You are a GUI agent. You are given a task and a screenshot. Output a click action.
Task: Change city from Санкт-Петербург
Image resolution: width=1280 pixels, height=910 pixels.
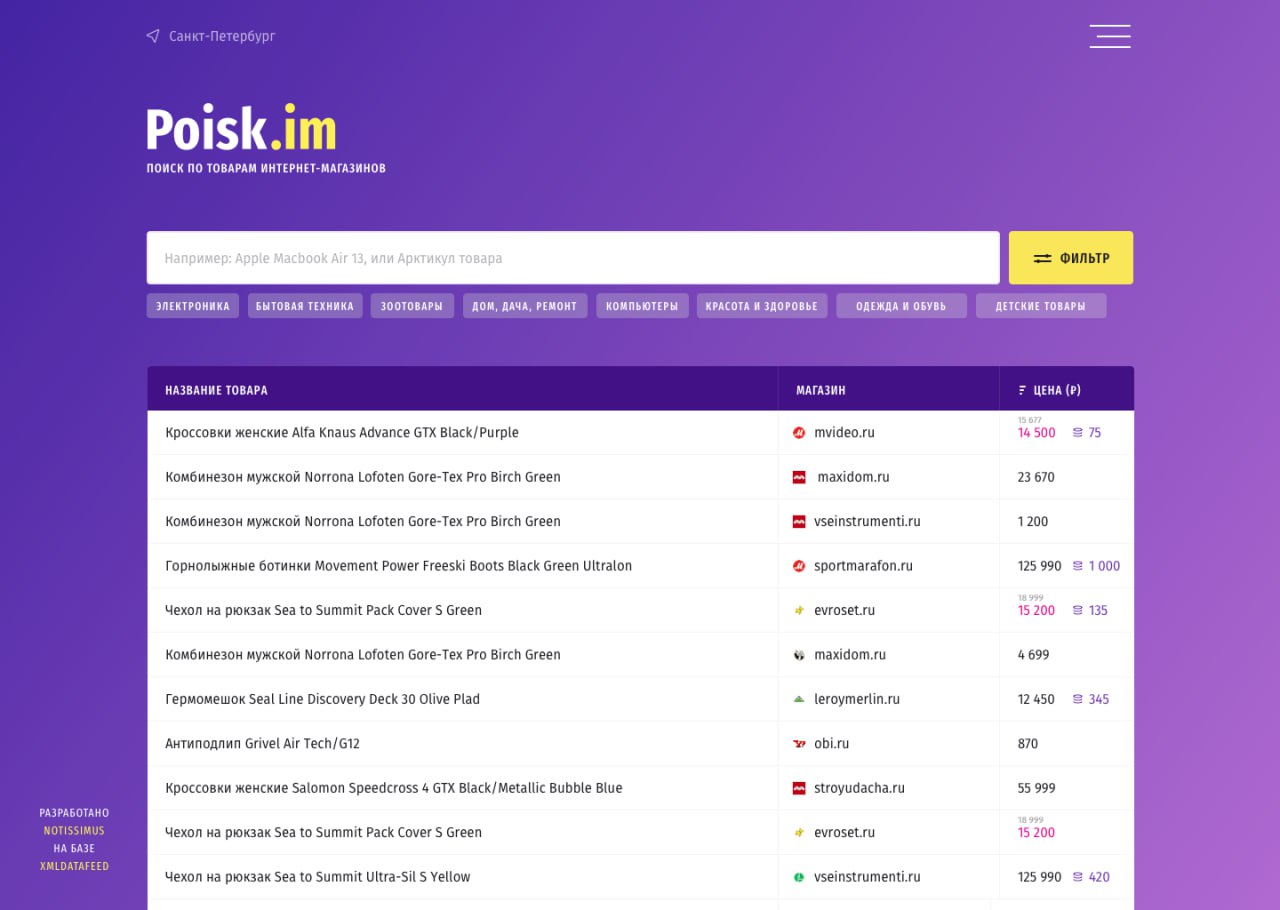pyautogui.click(x=222, y=36)
